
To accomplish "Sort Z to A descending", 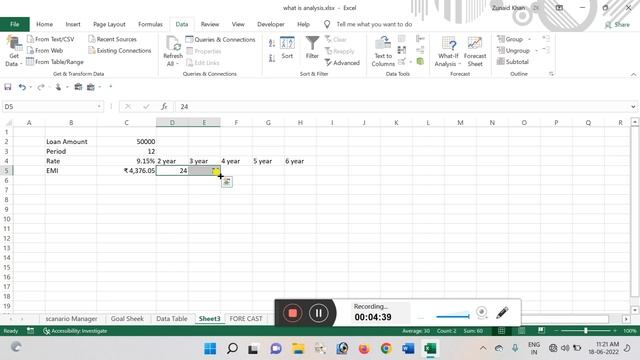I will click(272, 58).
